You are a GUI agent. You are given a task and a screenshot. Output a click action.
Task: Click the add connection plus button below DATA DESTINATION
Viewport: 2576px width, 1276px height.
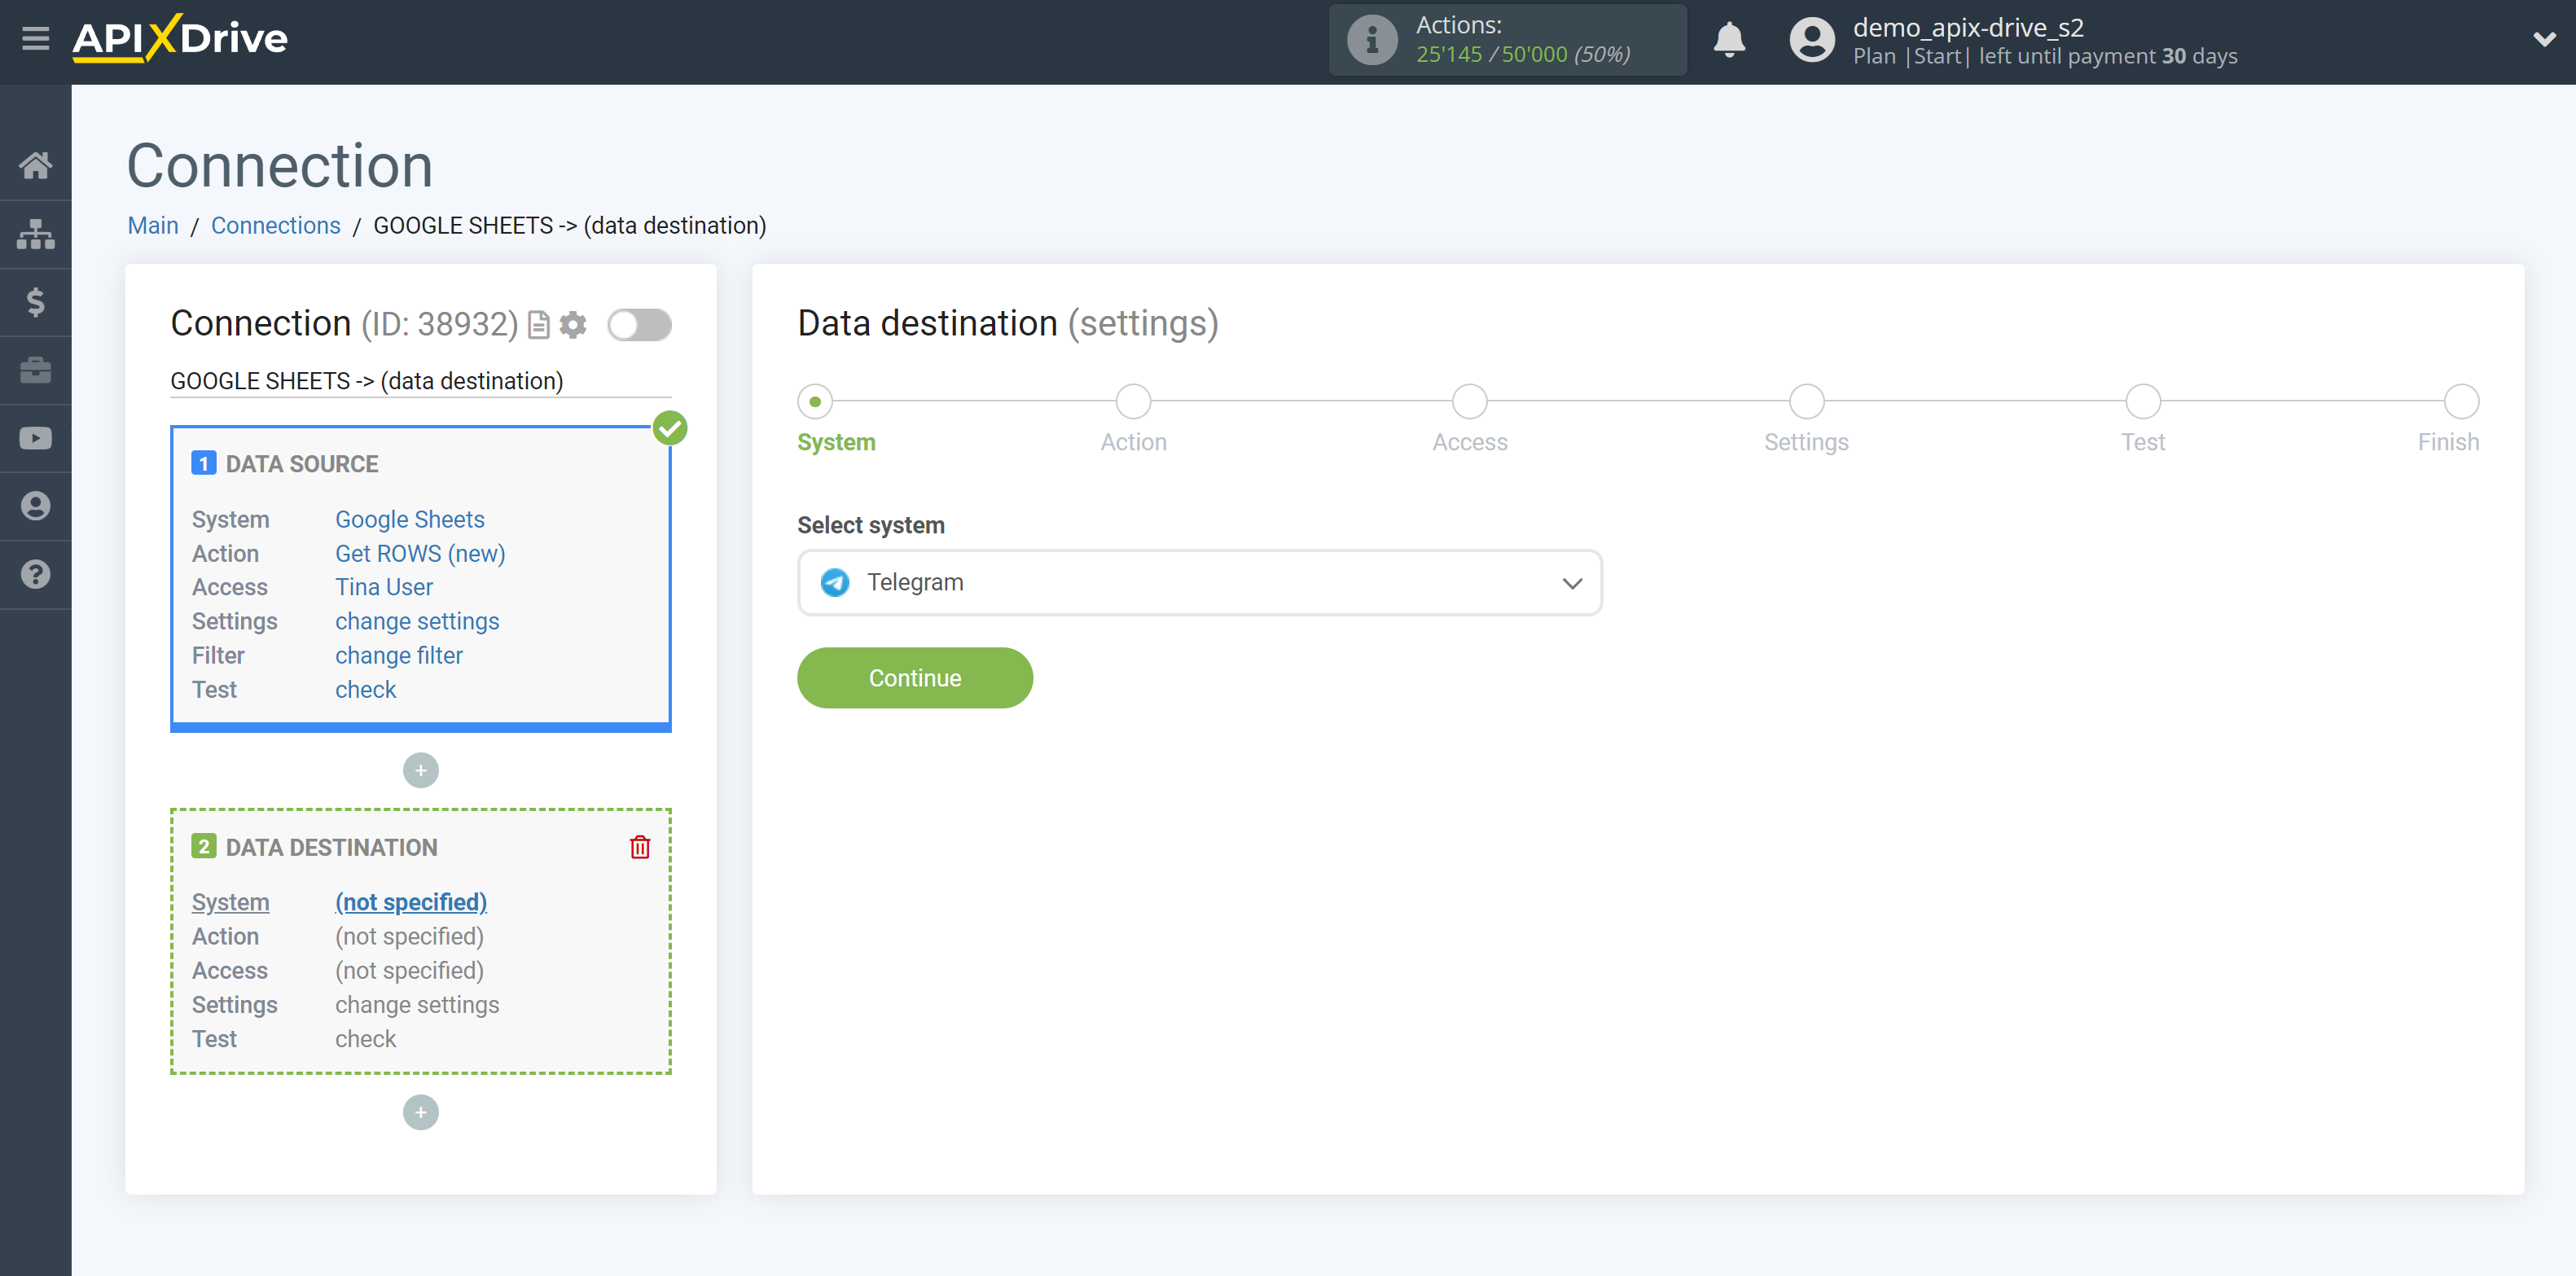point(420,1112)
